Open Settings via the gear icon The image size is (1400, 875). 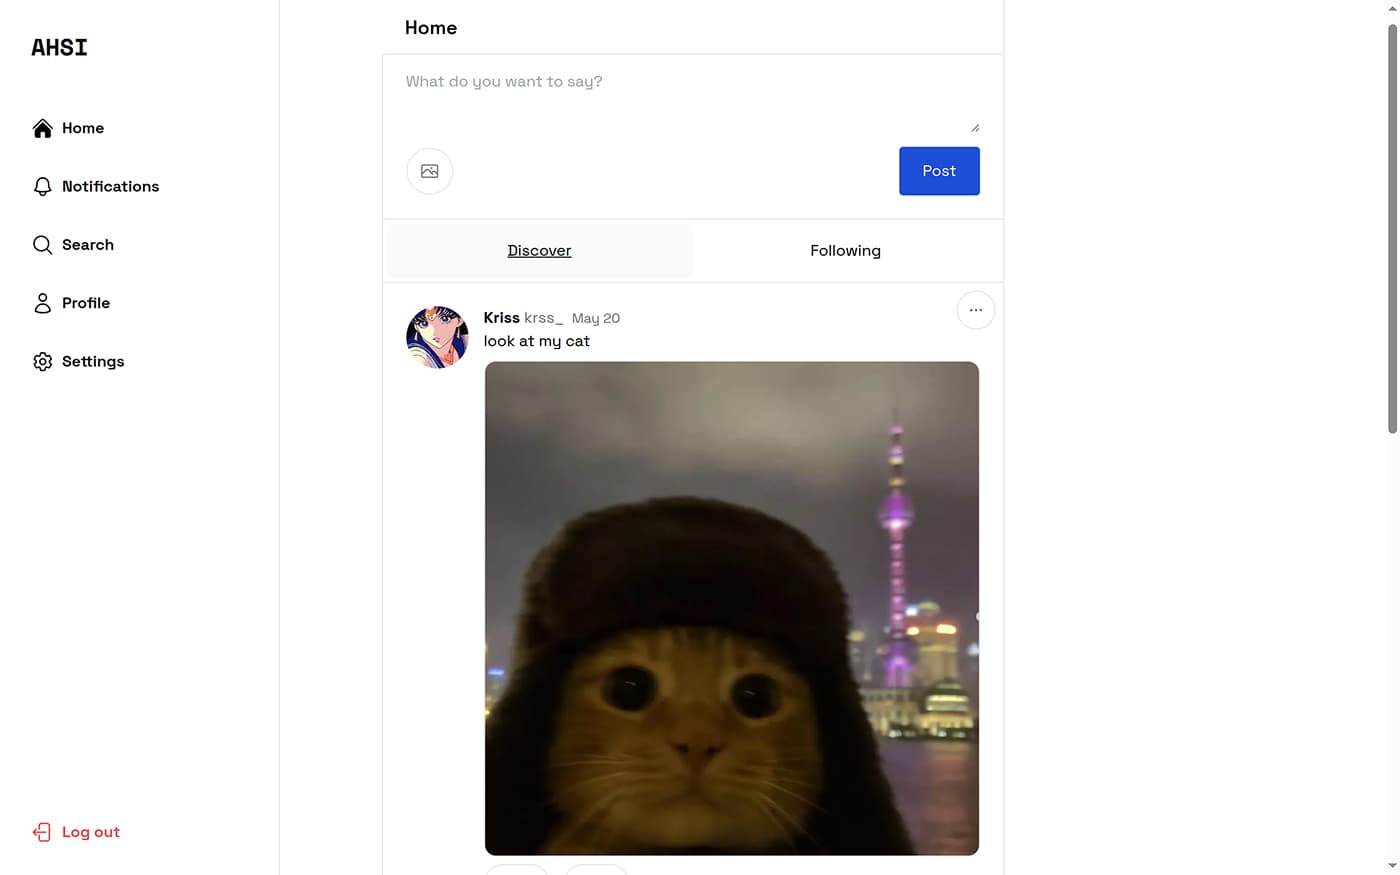coord(42,361)
